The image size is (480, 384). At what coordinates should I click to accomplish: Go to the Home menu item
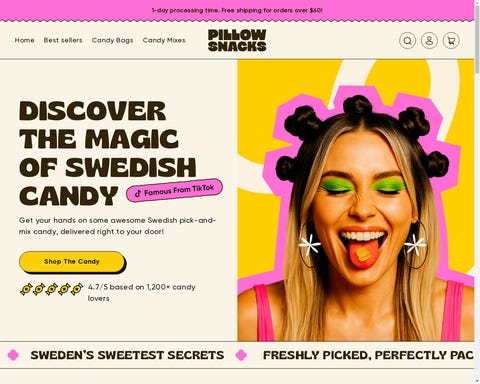tap(25, 40)
